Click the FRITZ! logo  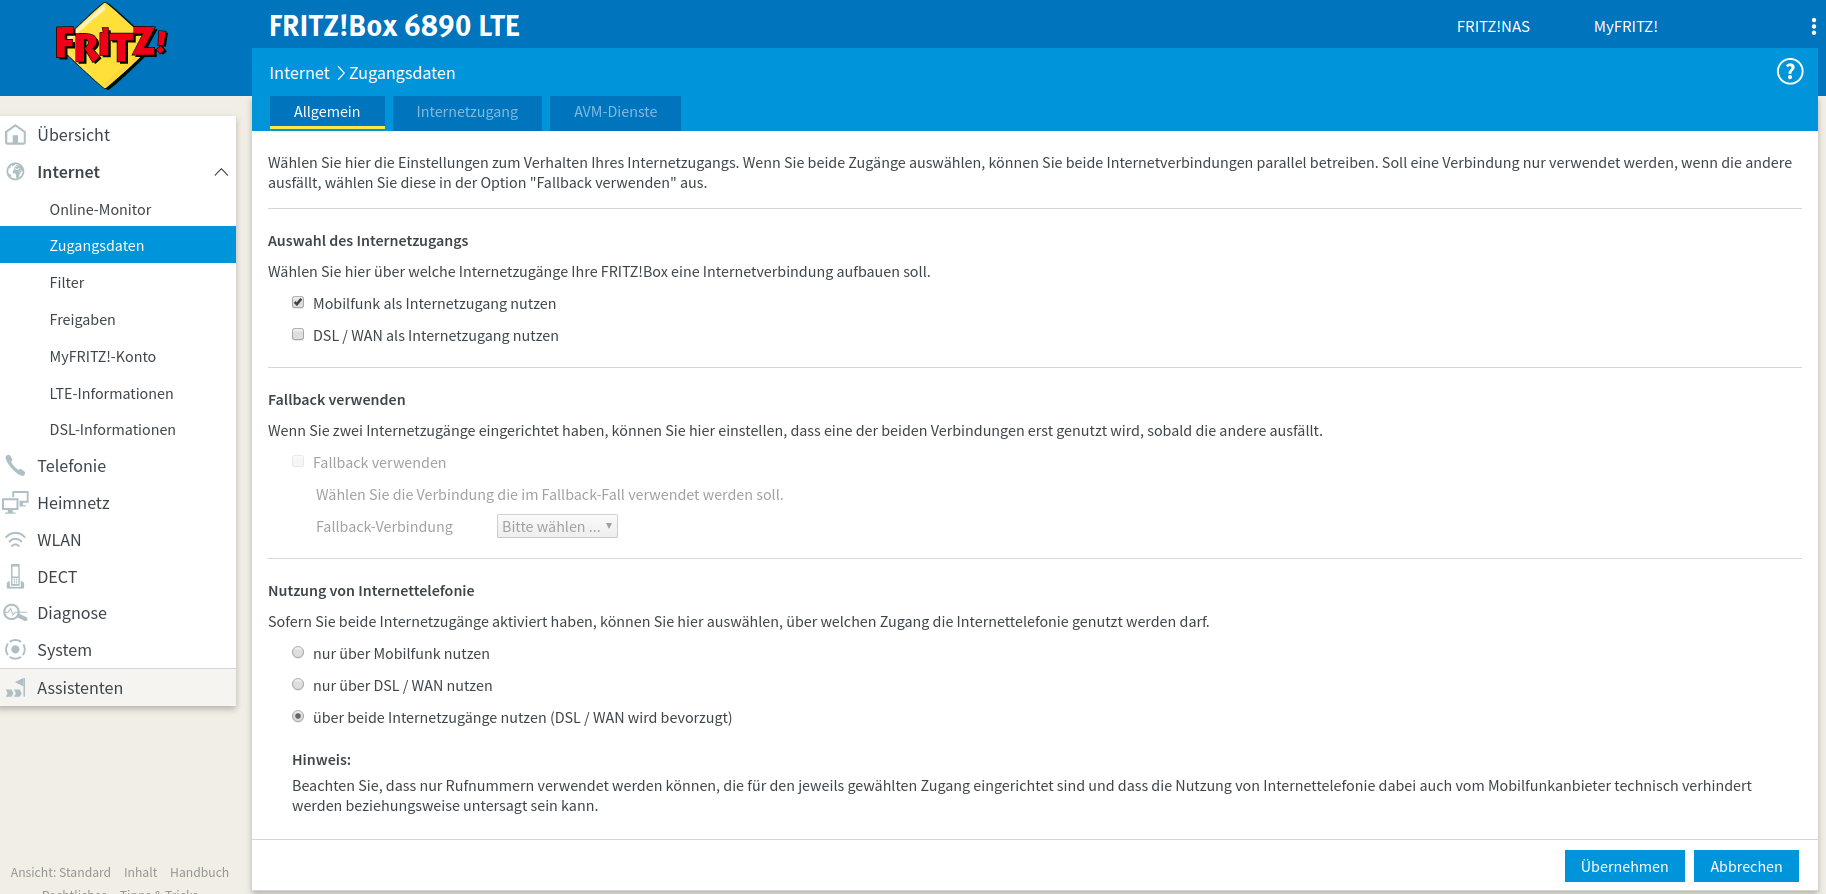[110, 46]
